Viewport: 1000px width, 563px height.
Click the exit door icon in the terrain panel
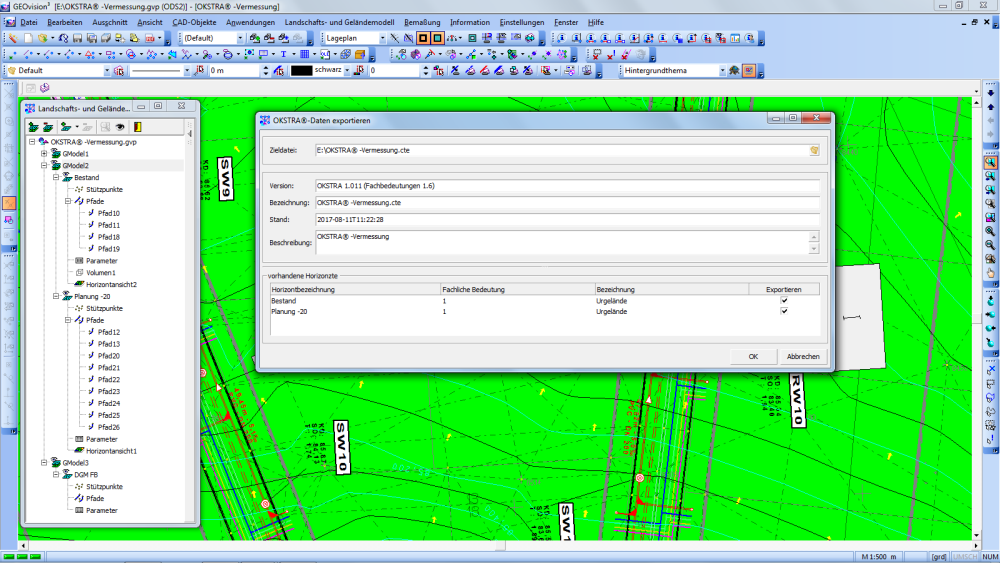(137, 127)
